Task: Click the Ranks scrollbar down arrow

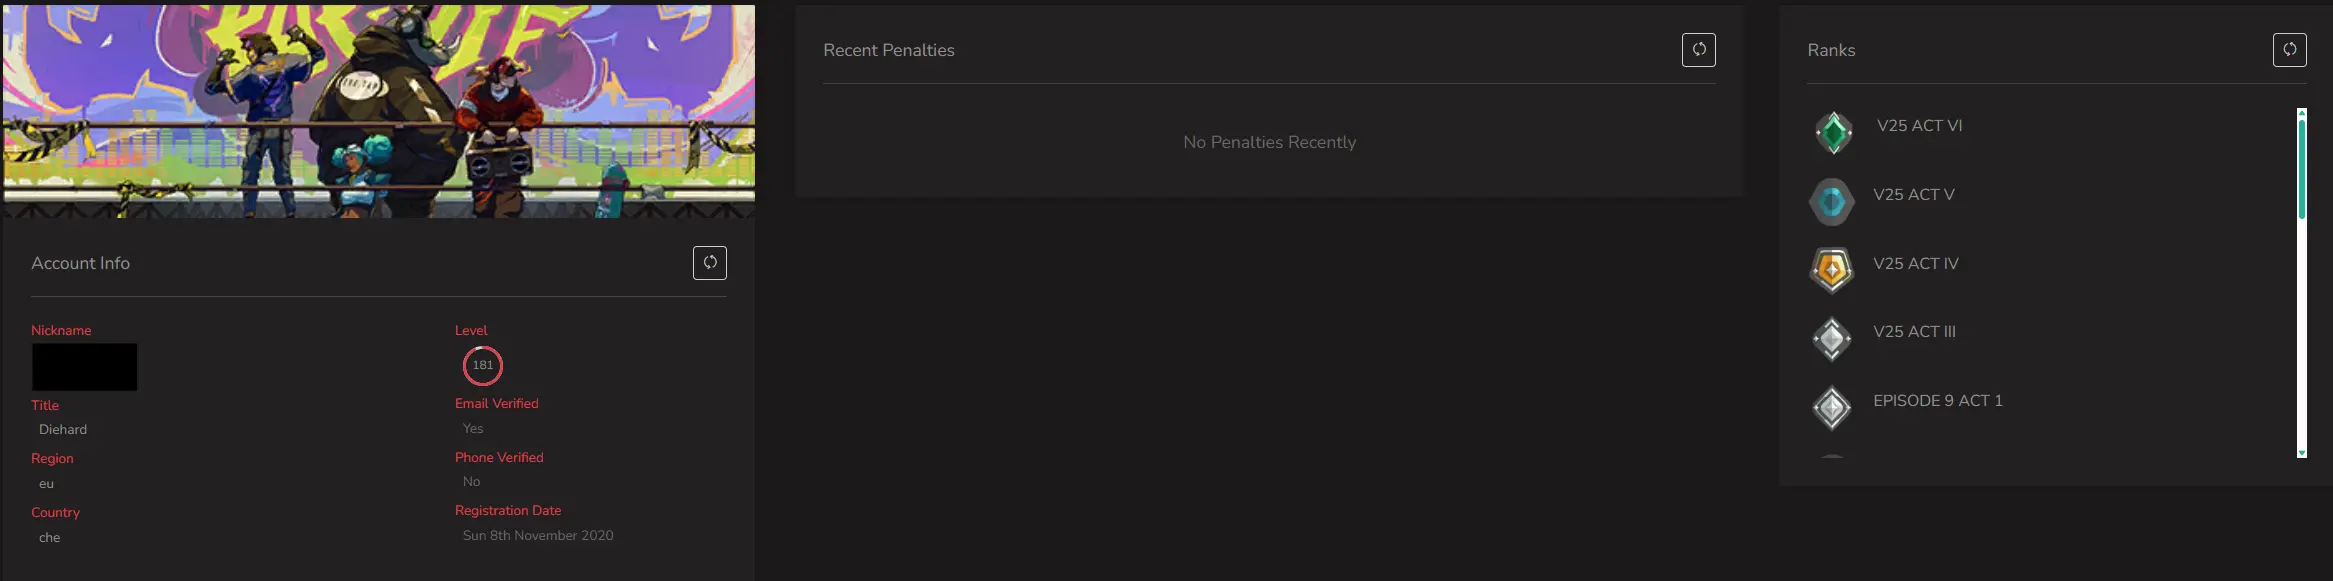Action: (x=2301, y=453)
